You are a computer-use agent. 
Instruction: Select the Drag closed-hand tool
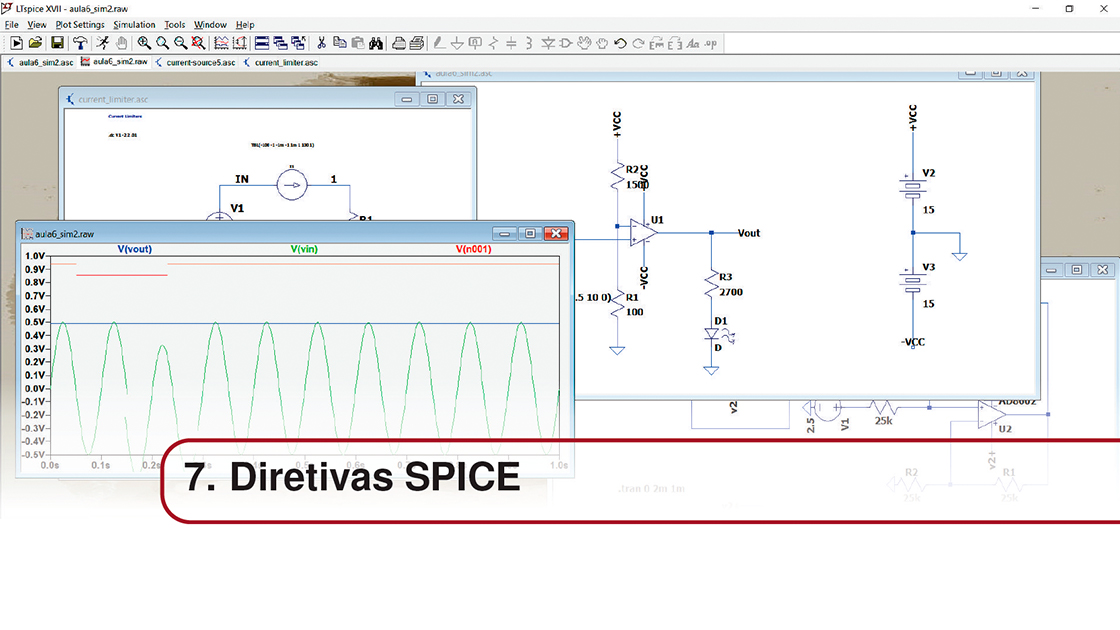pyautogui.click(x=602, y=44)
